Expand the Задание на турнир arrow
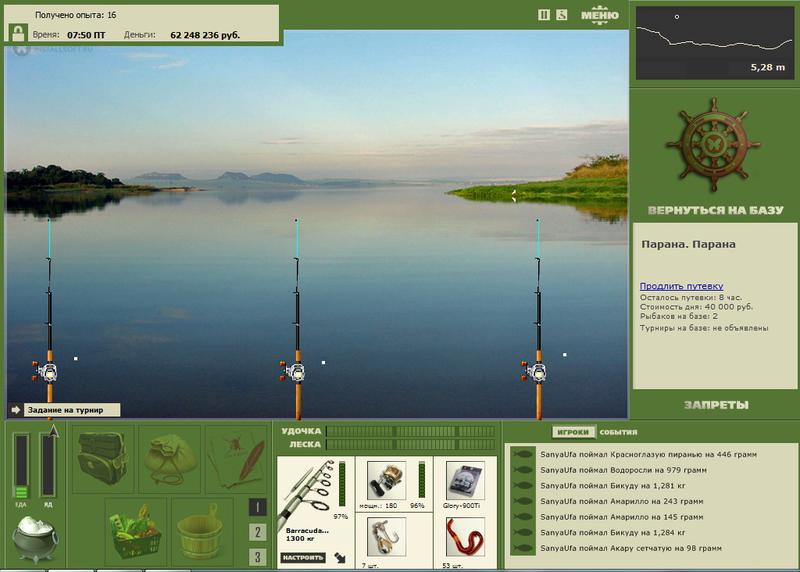The width and height of the screenshot is (800, 572). pyautogui.click(x=16, y=410)
